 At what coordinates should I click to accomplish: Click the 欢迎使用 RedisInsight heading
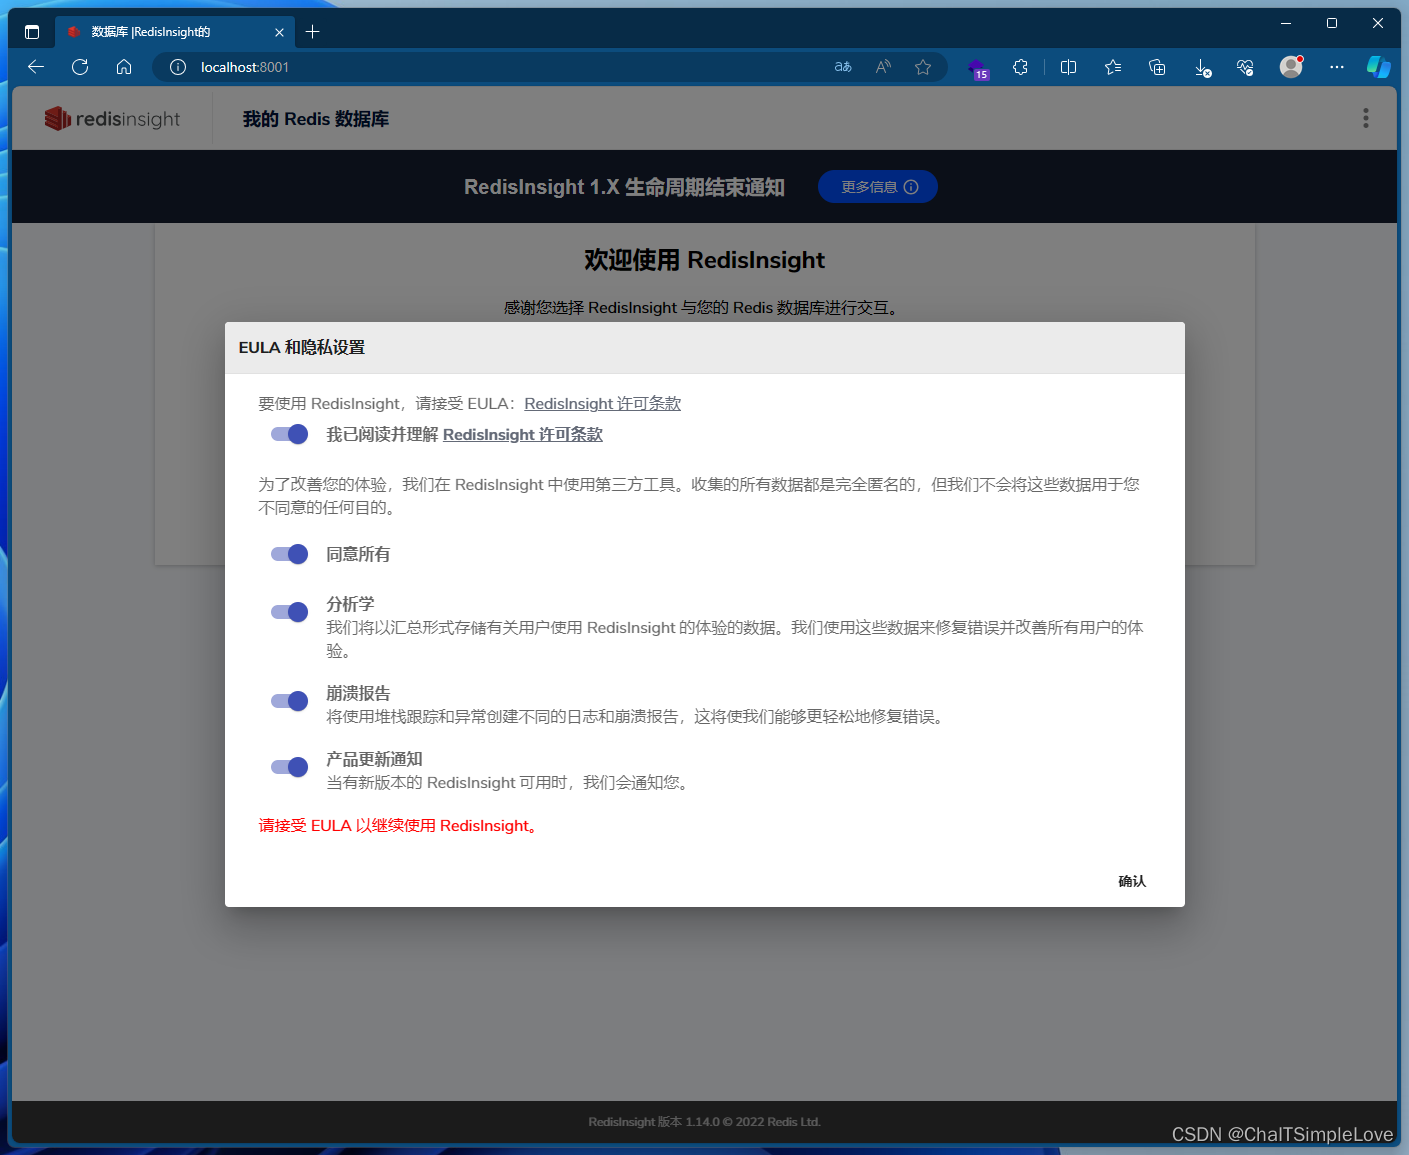[705, 260]
